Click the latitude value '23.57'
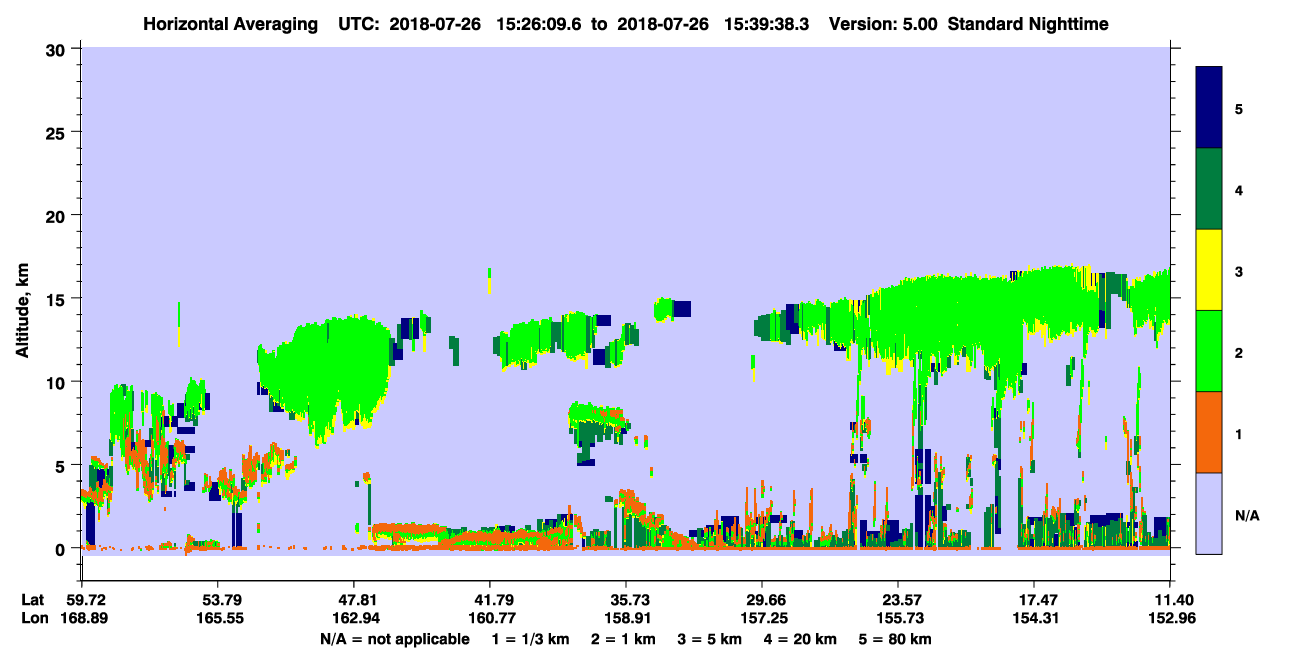This screenshot has width=1300, height=667. click(898, 600)
